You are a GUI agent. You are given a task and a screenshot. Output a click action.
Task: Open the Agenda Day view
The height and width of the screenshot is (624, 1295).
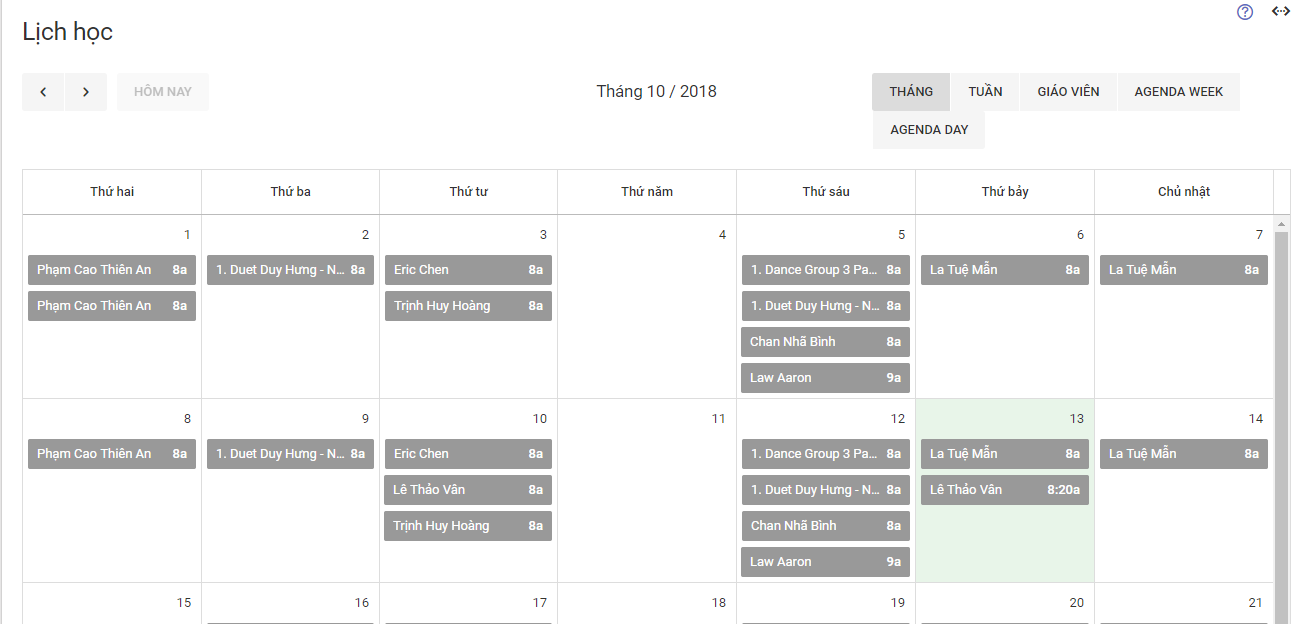coord(929,130)
